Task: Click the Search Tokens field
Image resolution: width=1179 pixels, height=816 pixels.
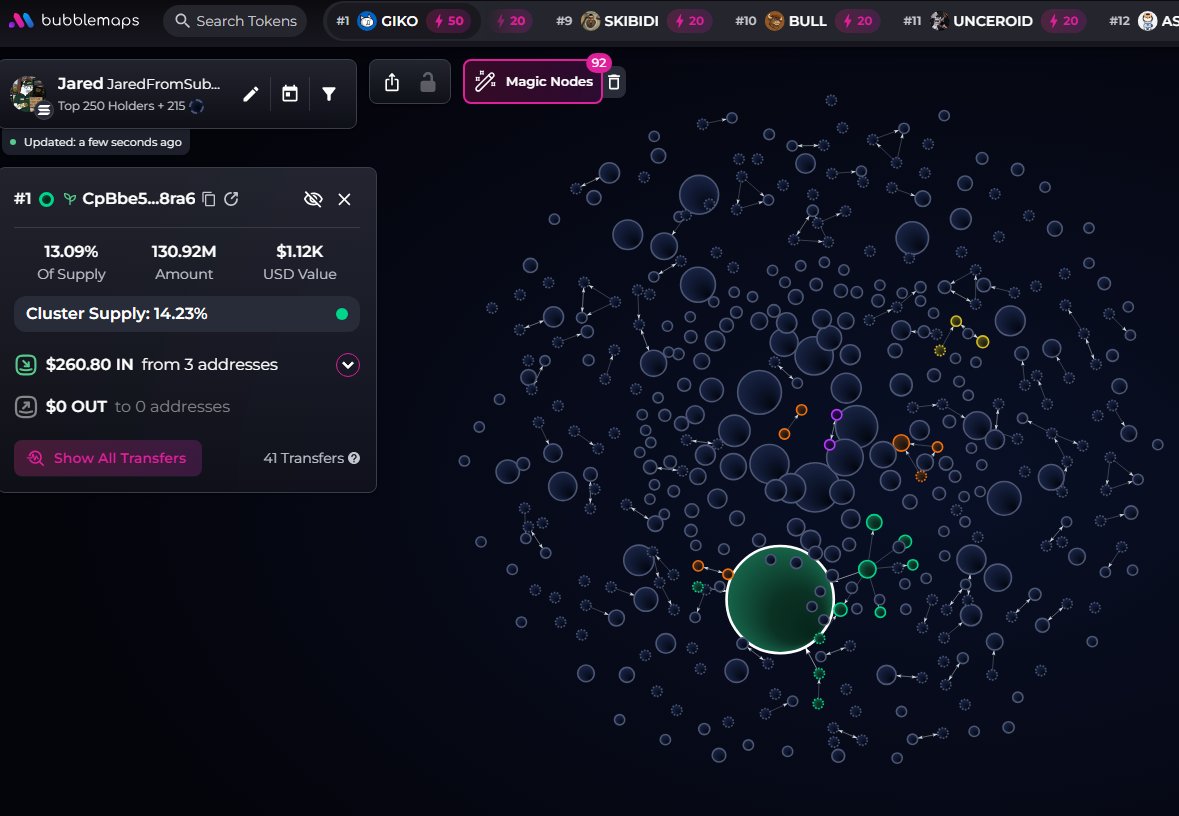Action: [236, 21]
